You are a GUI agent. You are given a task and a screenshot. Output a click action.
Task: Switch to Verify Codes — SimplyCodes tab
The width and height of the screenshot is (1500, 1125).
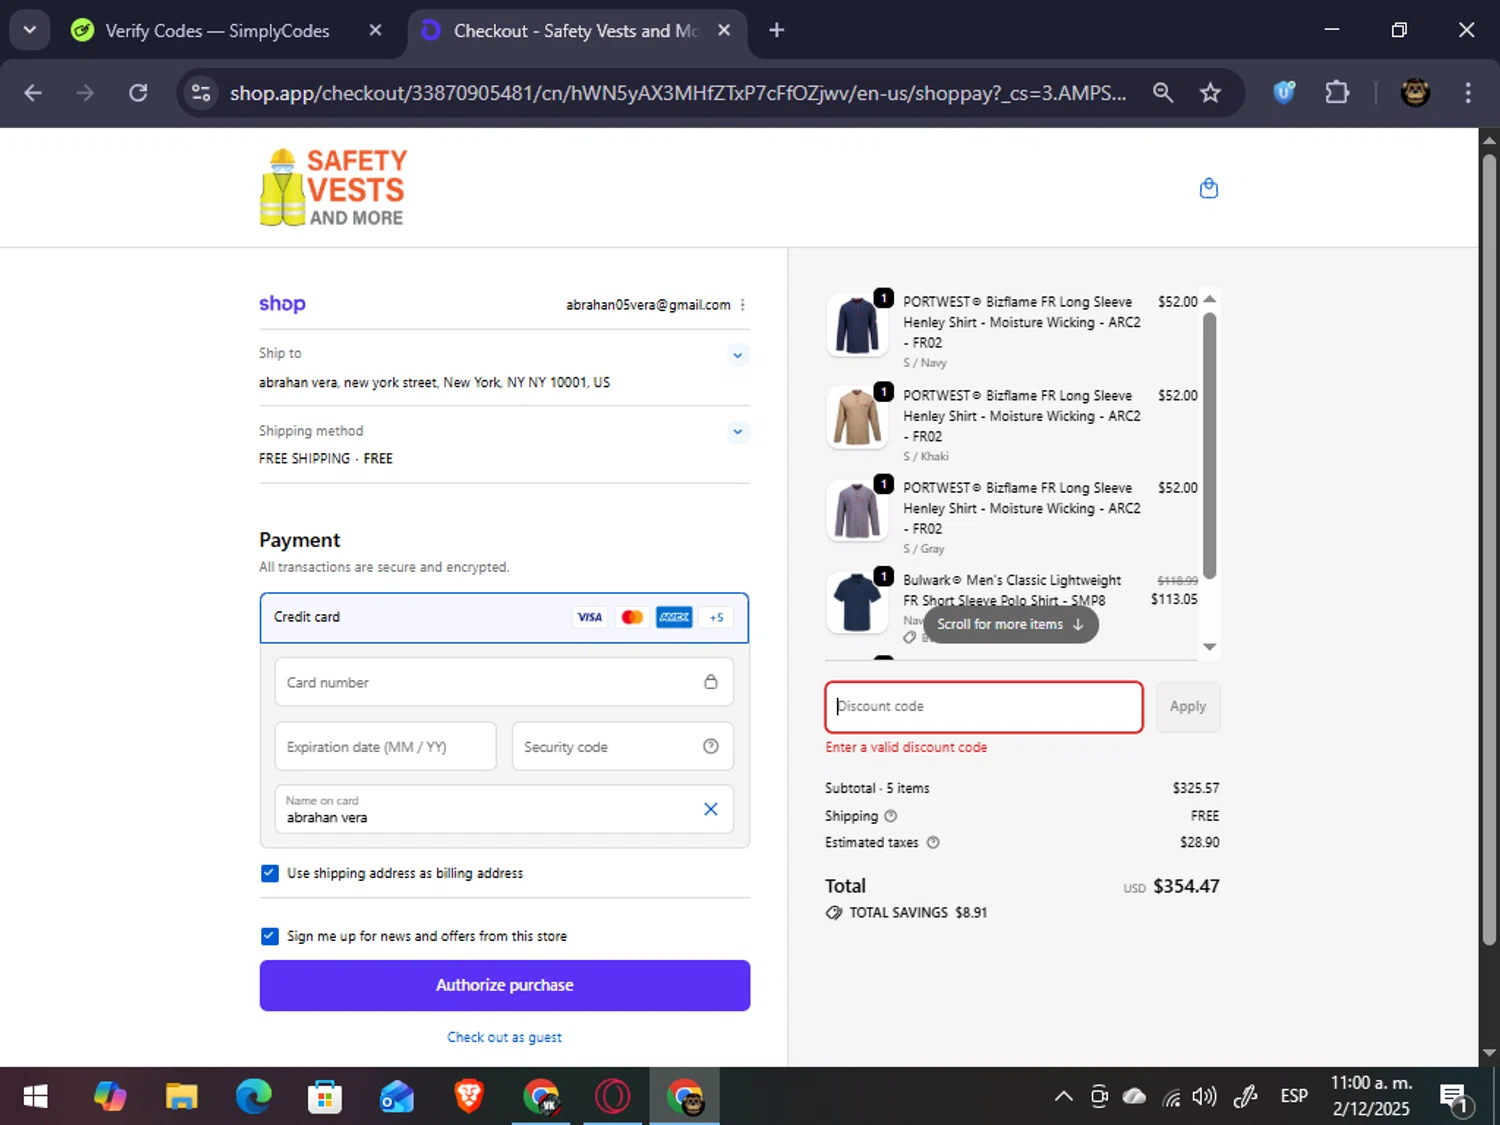tap(217, 30)
